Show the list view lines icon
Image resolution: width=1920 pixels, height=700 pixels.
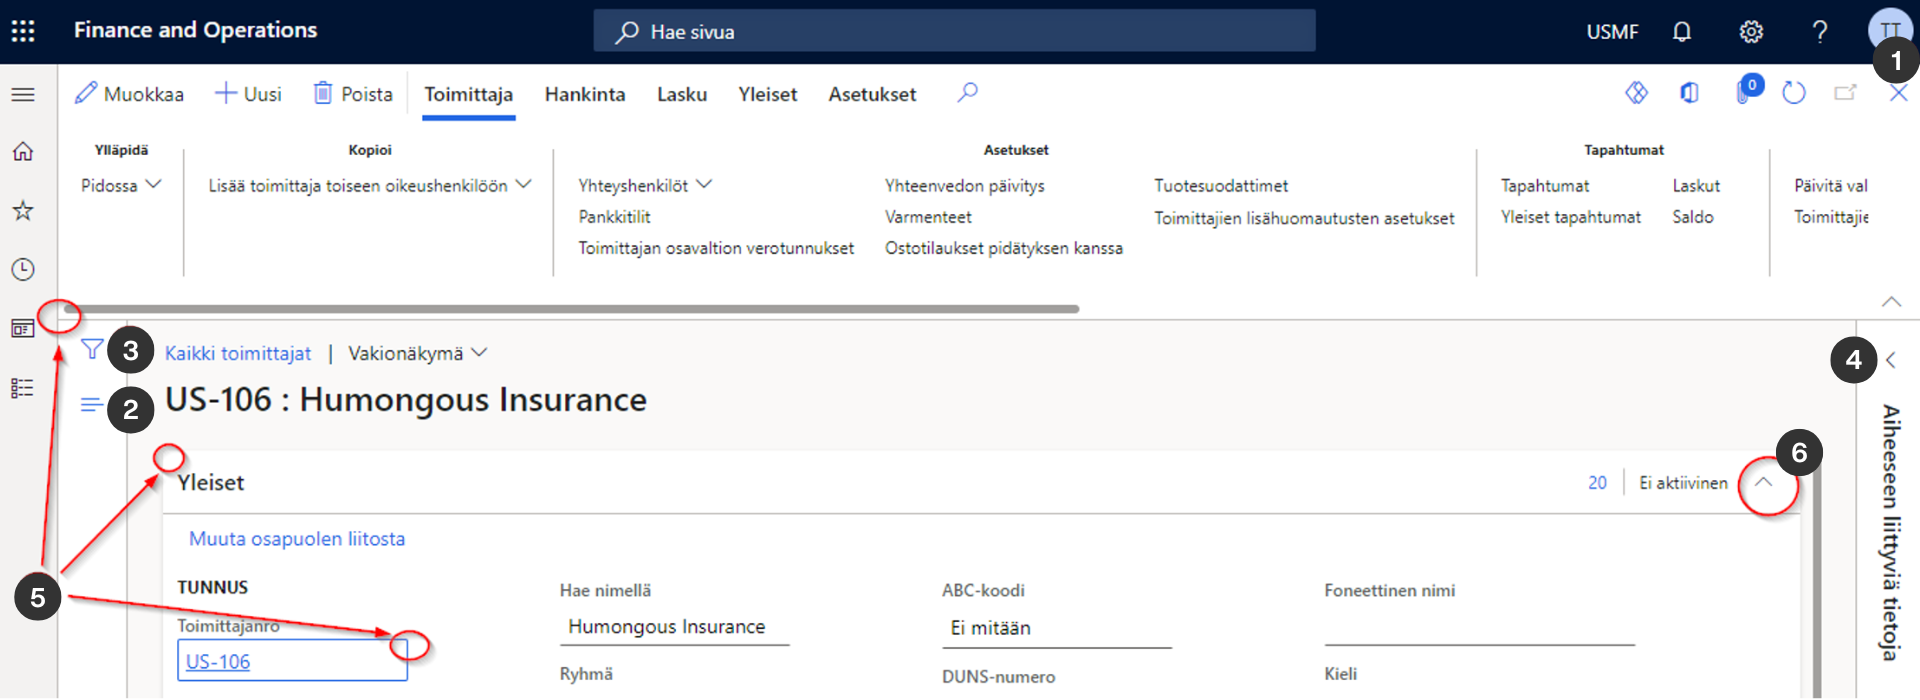pyautogui.click(x=91, y=405)
